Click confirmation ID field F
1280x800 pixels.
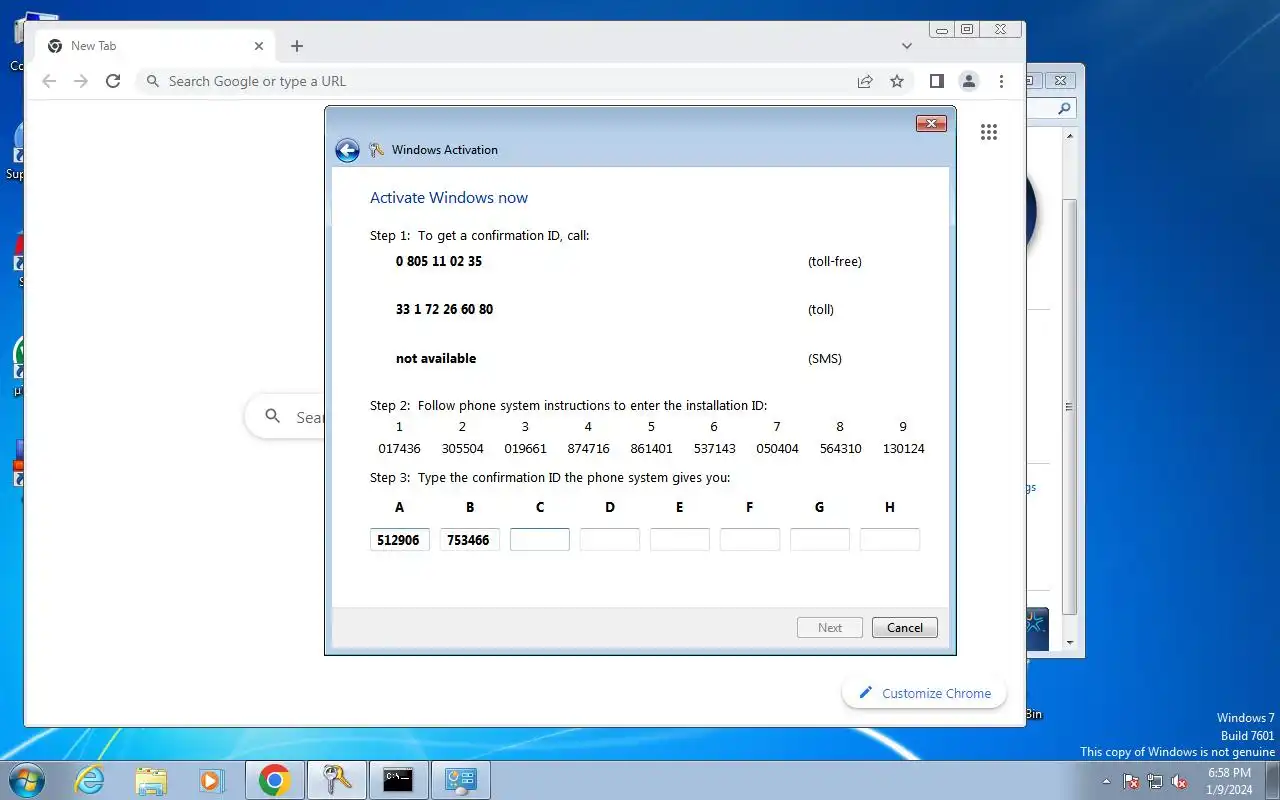[x=750, y=540]
